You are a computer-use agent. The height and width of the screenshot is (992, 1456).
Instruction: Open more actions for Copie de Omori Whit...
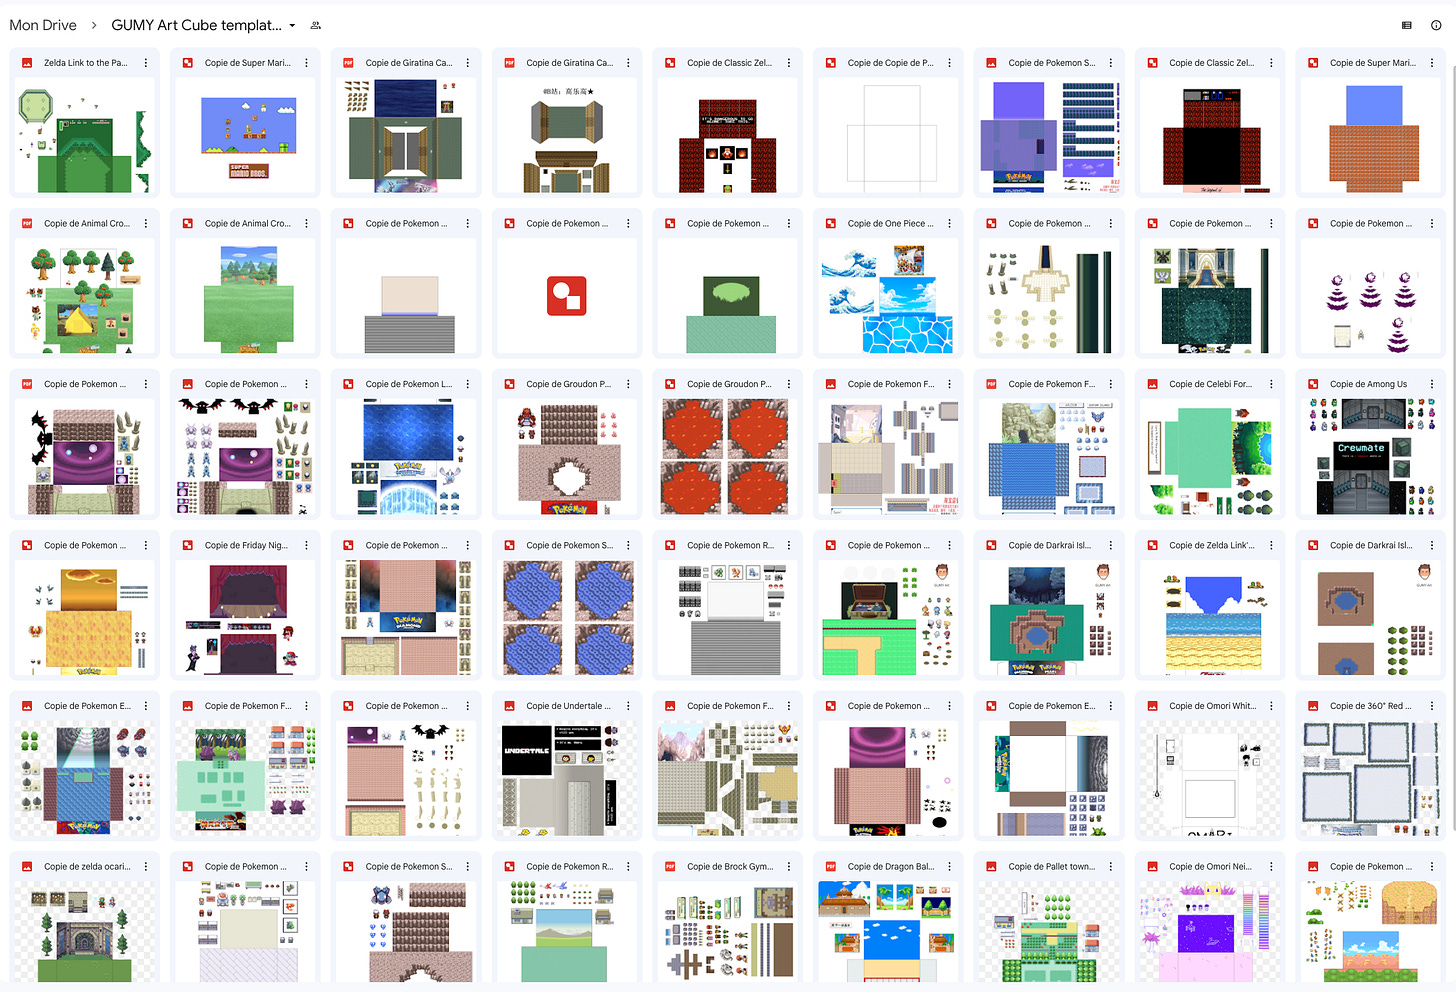tap(1272, 706)
